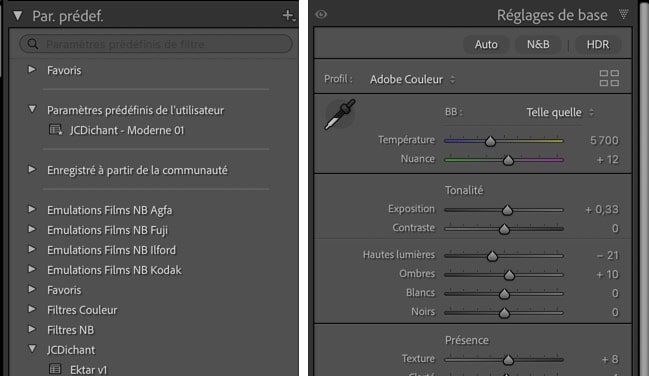Click the preset icon beside JCDichant - Moderne 01

(55, 130)
